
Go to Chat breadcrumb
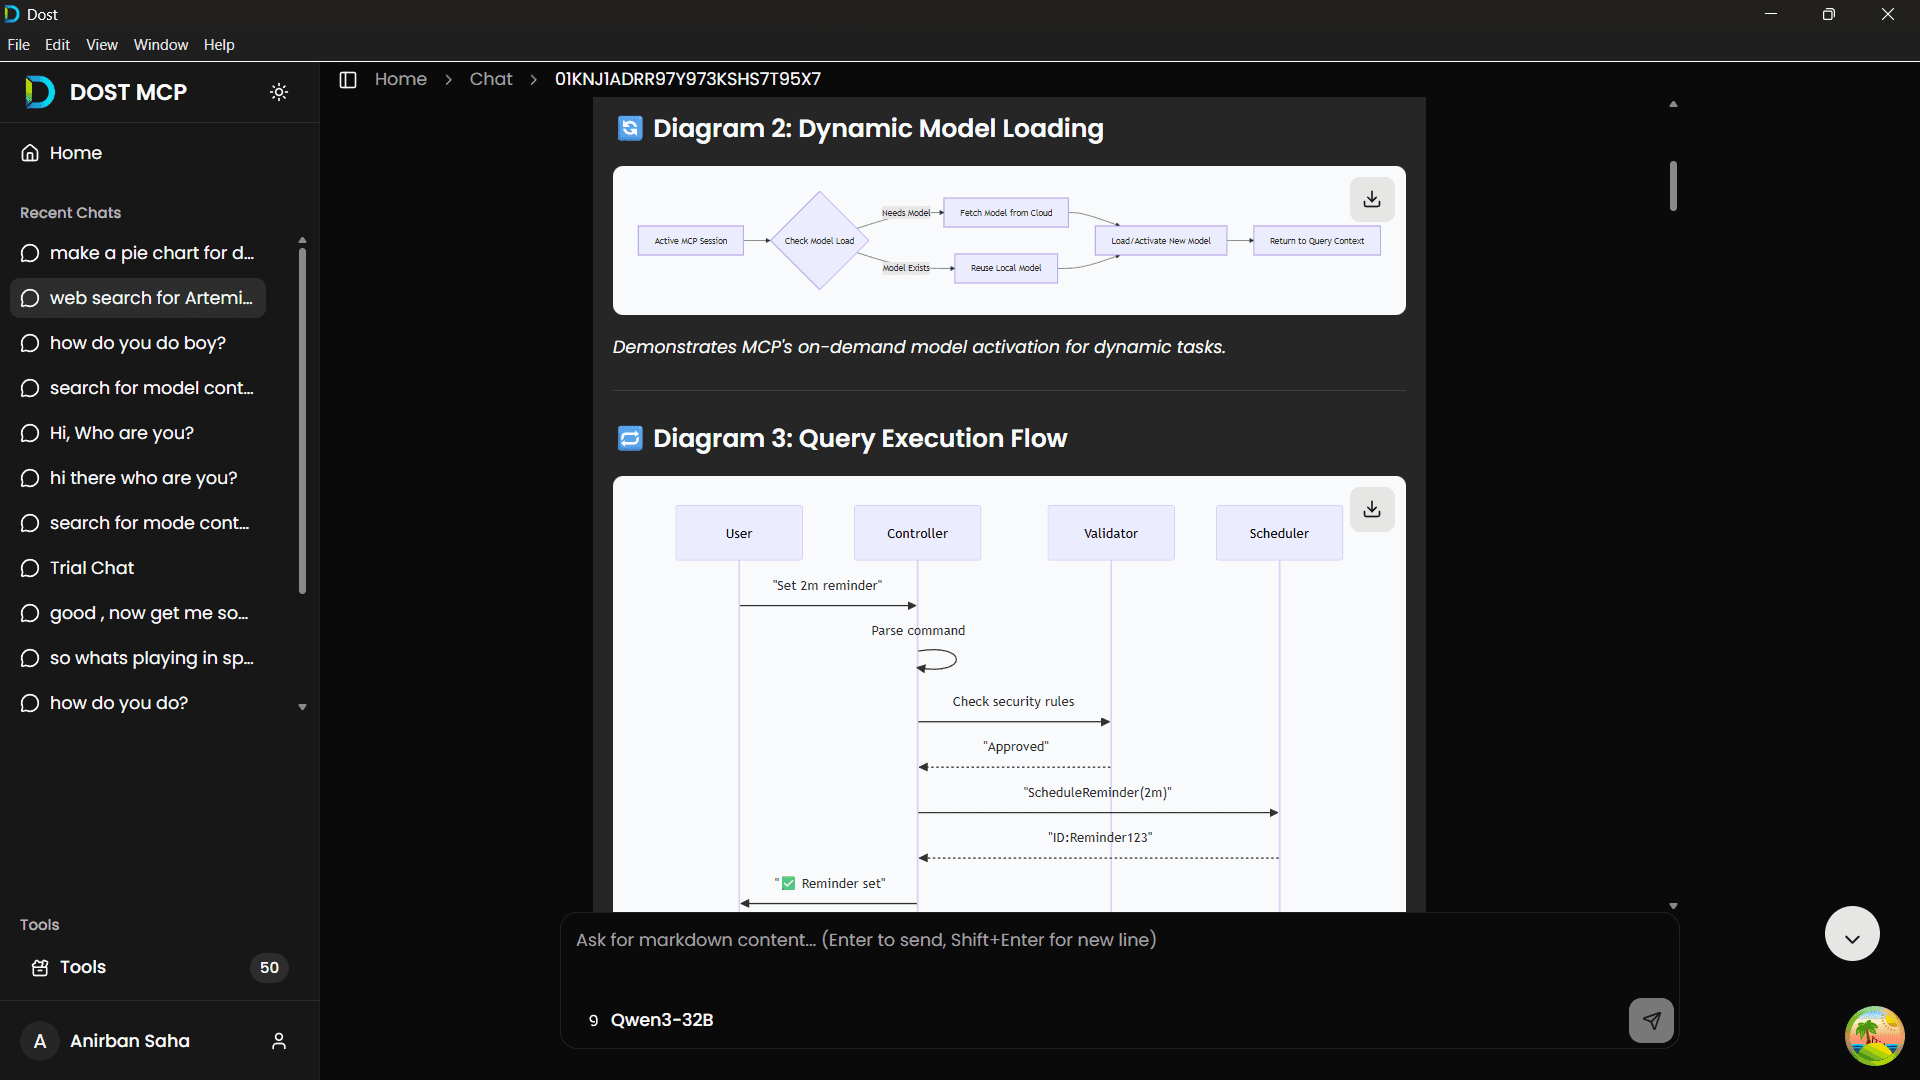coord(491,79)
